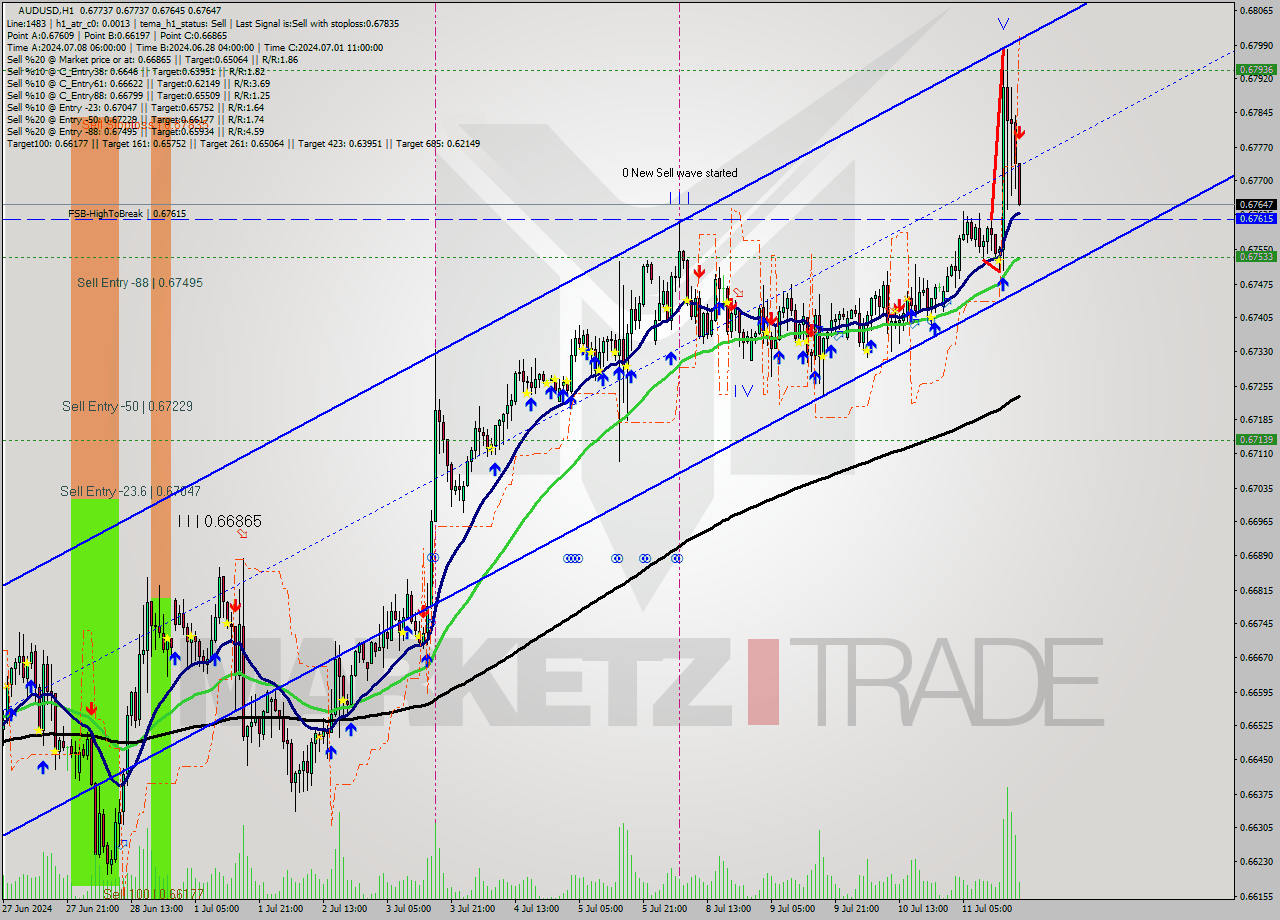Click the 0.66815 price axis value
Viewport: 1280px width, 920px height.
pyautogui.click(x=1256, y=590)
